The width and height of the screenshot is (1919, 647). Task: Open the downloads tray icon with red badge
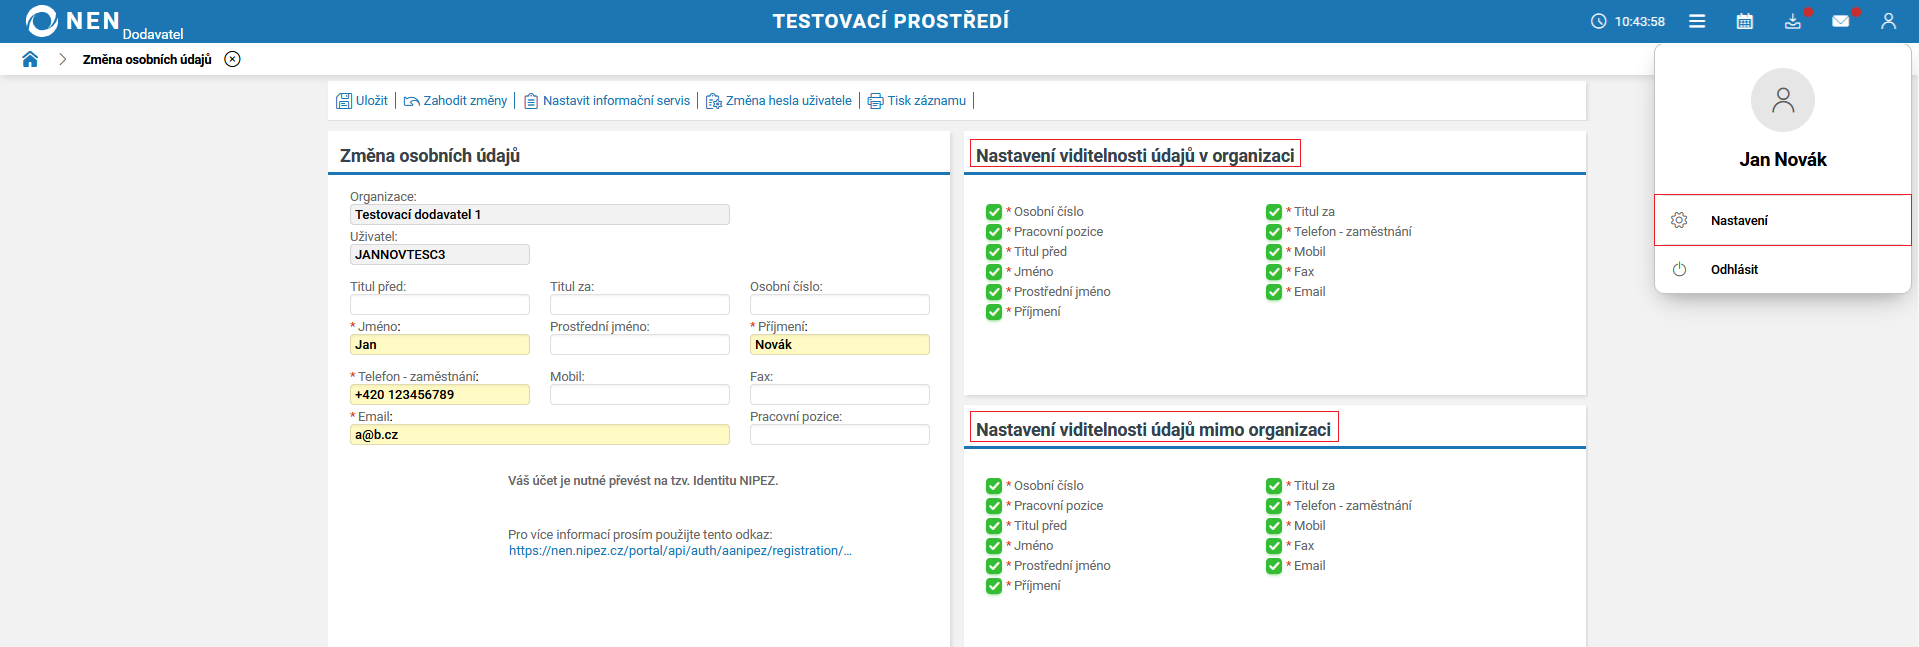[x=1793, y=21]
